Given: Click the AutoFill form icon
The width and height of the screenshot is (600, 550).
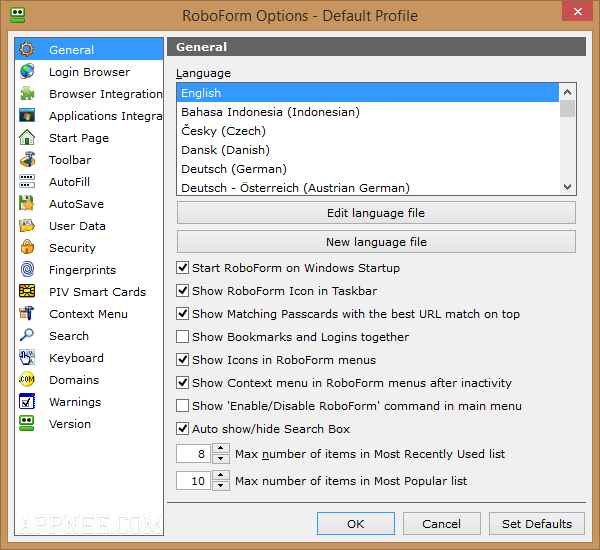Looking at the screenshot, I should point(27,181).
